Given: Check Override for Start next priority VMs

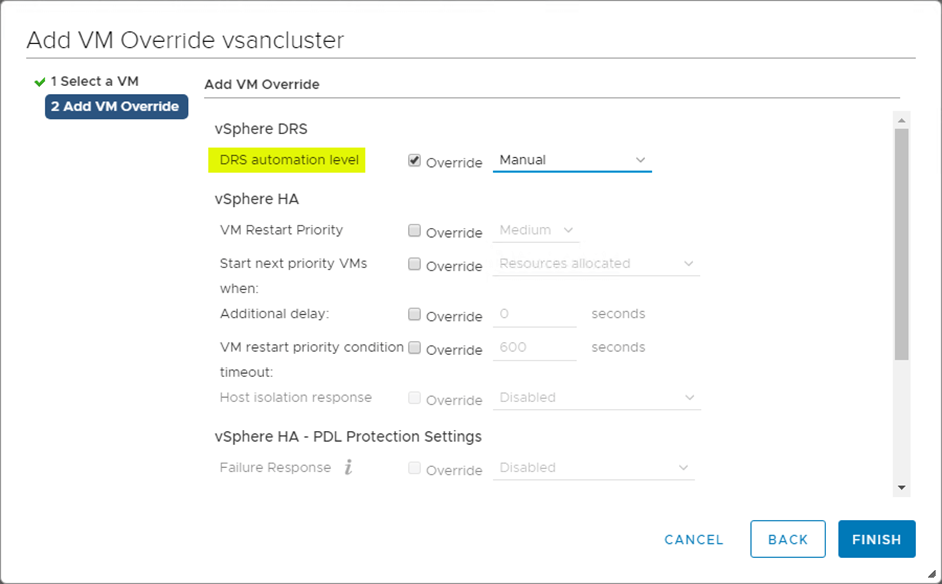Looking at the screenshot, I should (415, 265).
